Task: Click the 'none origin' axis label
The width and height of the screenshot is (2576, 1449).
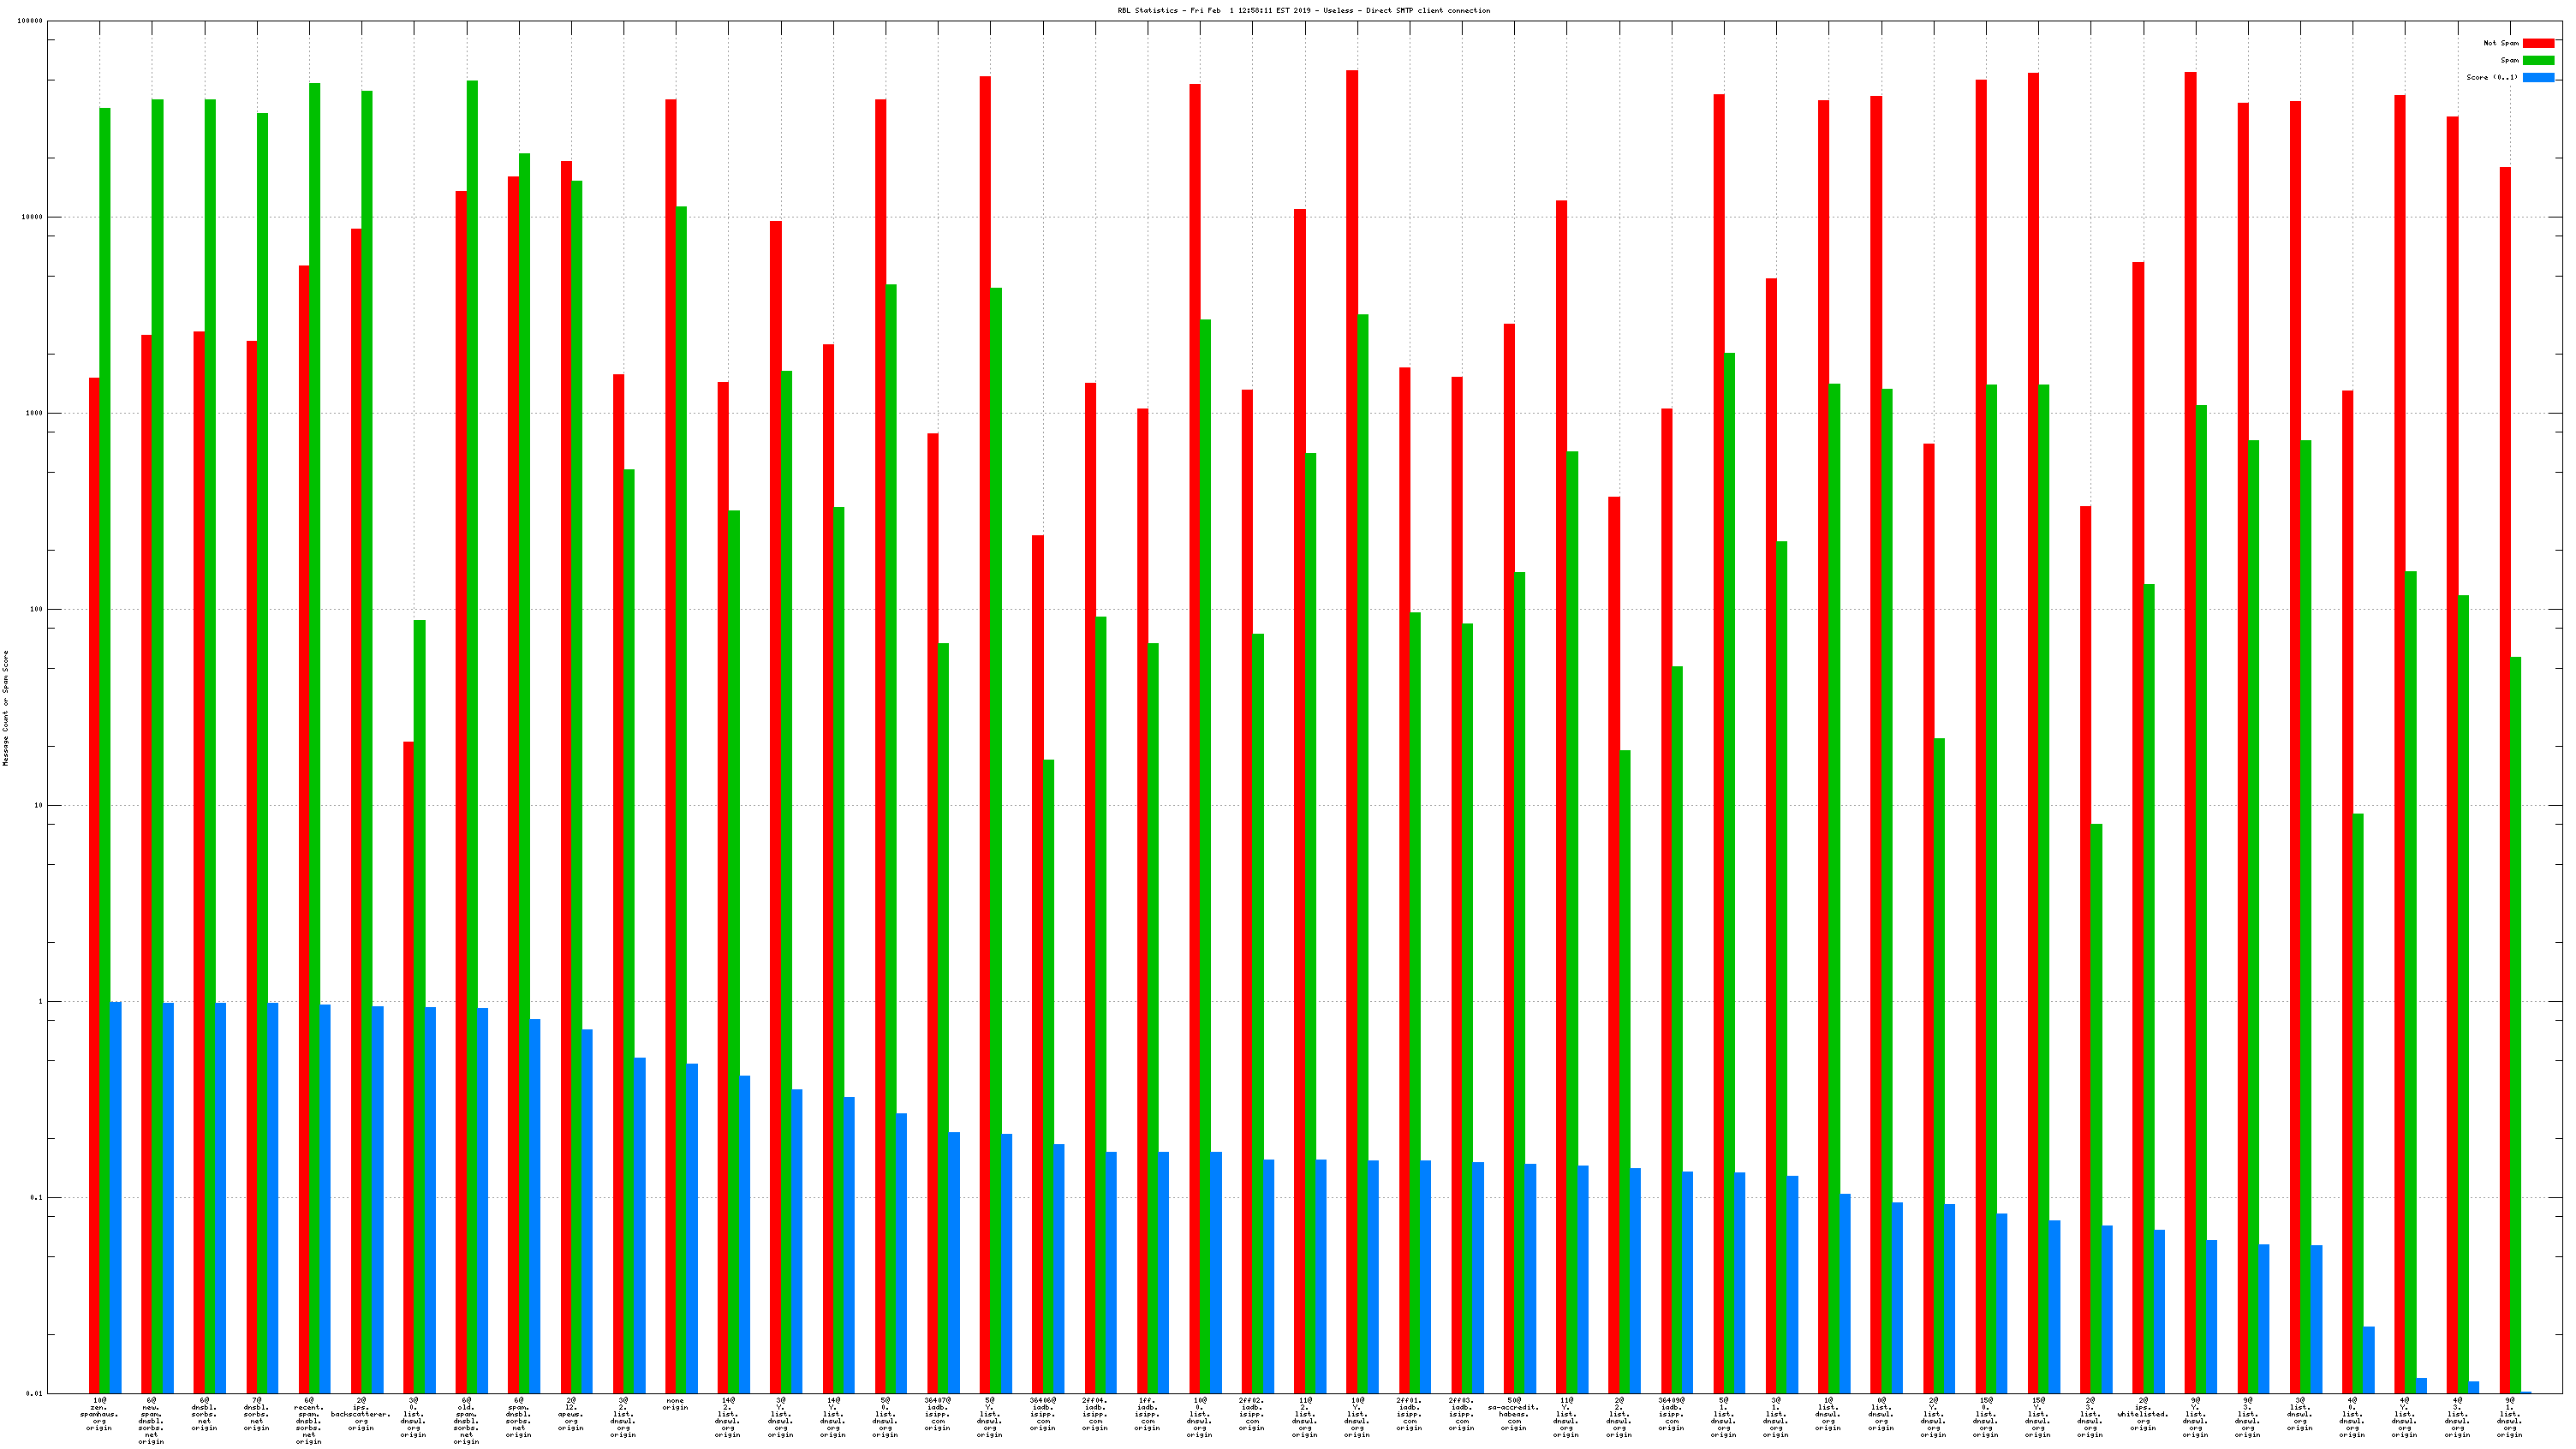Action: point(675,1404)
